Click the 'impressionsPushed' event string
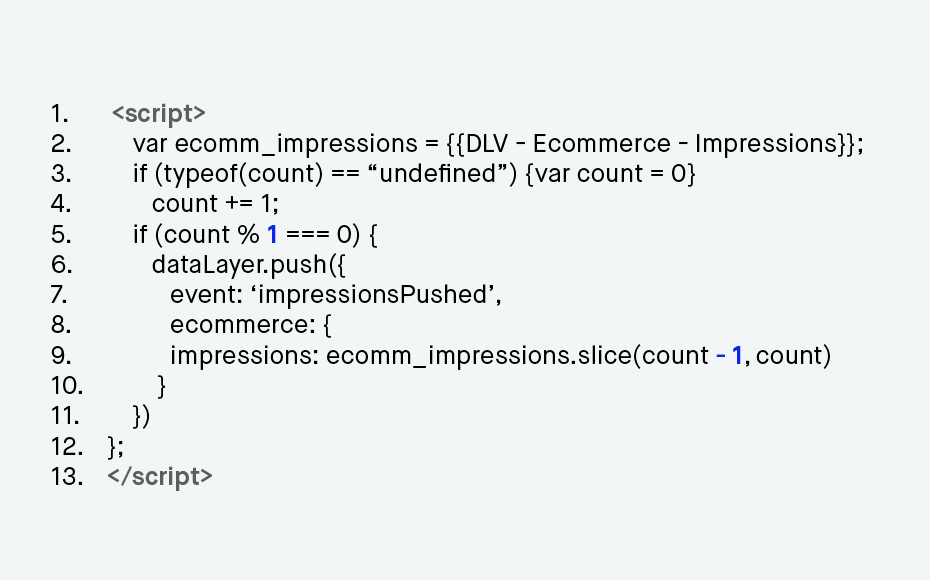Viewport: 930px width, 580px height. pyautogui.click(x=375, y=295)
